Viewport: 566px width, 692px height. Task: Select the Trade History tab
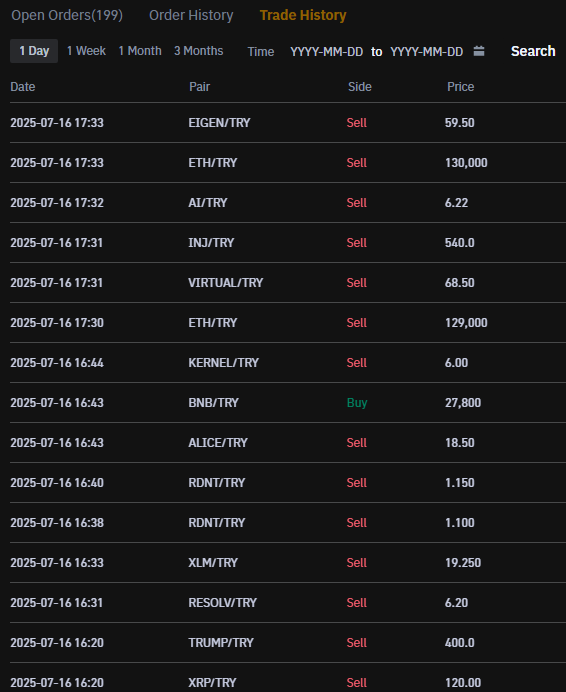coord(303,15)
